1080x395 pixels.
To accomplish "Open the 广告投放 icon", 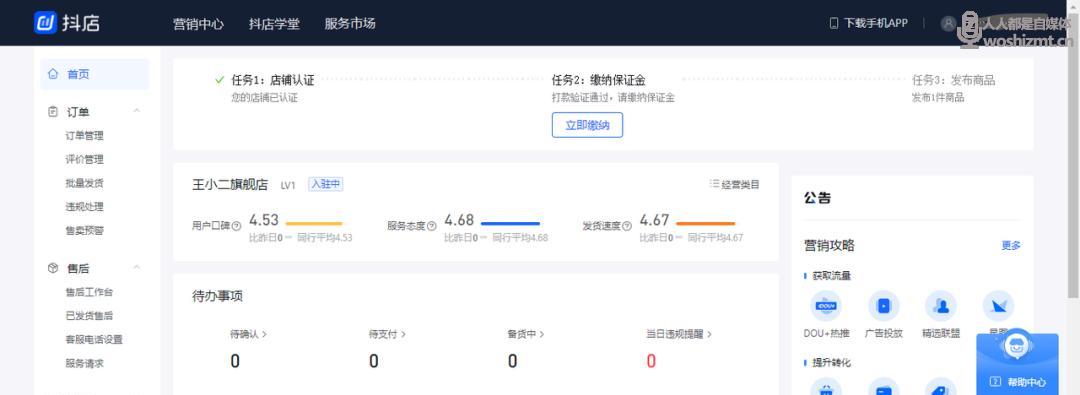I will tap(884, 305).
